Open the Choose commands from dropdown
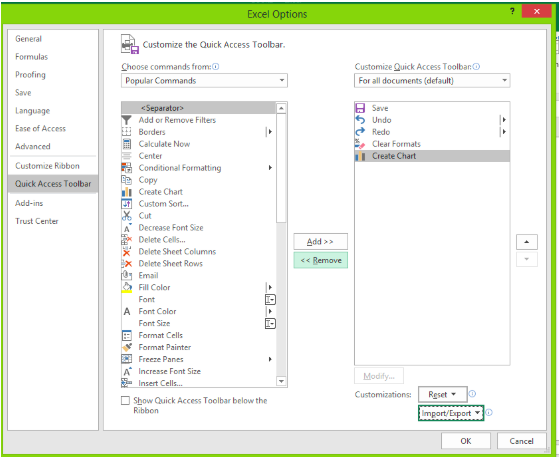 [204, 81]
